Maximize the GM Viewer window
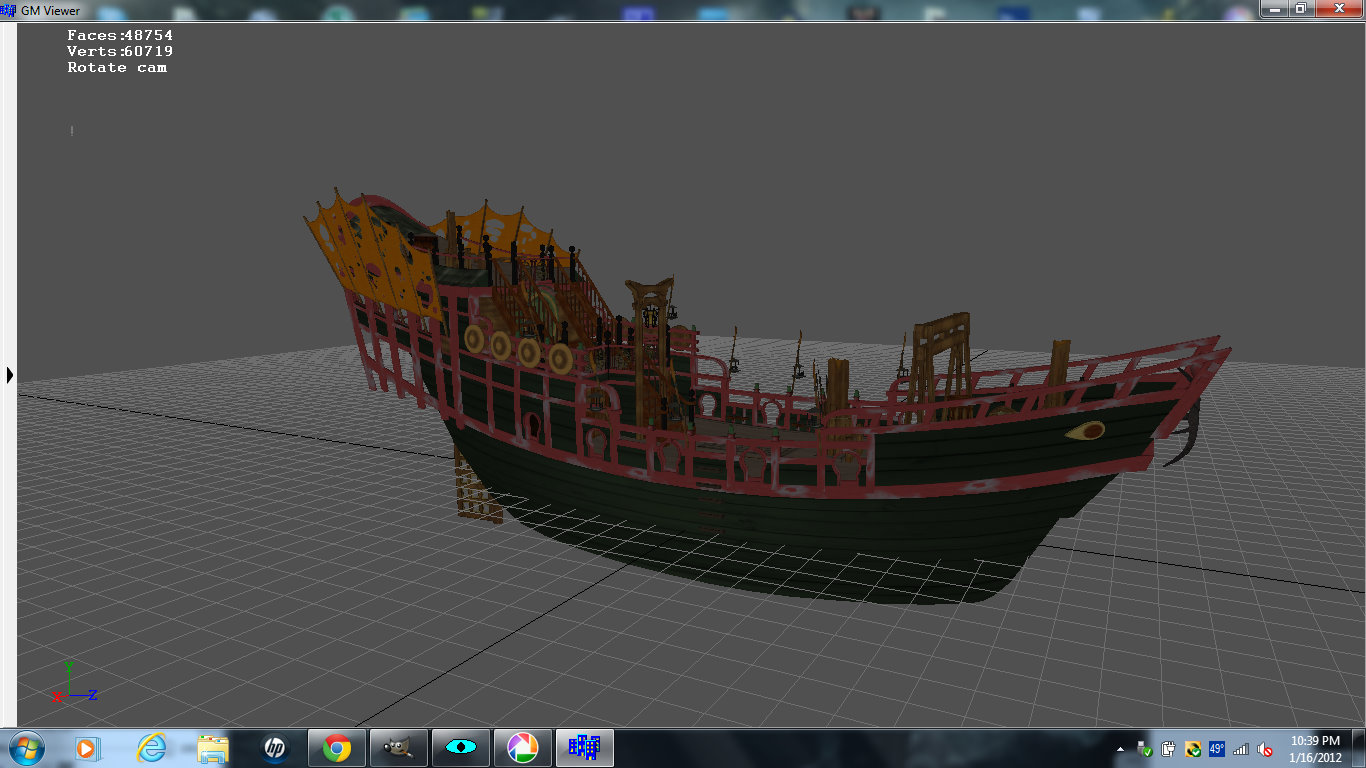The image size is (1366, 768). click(1300, 8)
